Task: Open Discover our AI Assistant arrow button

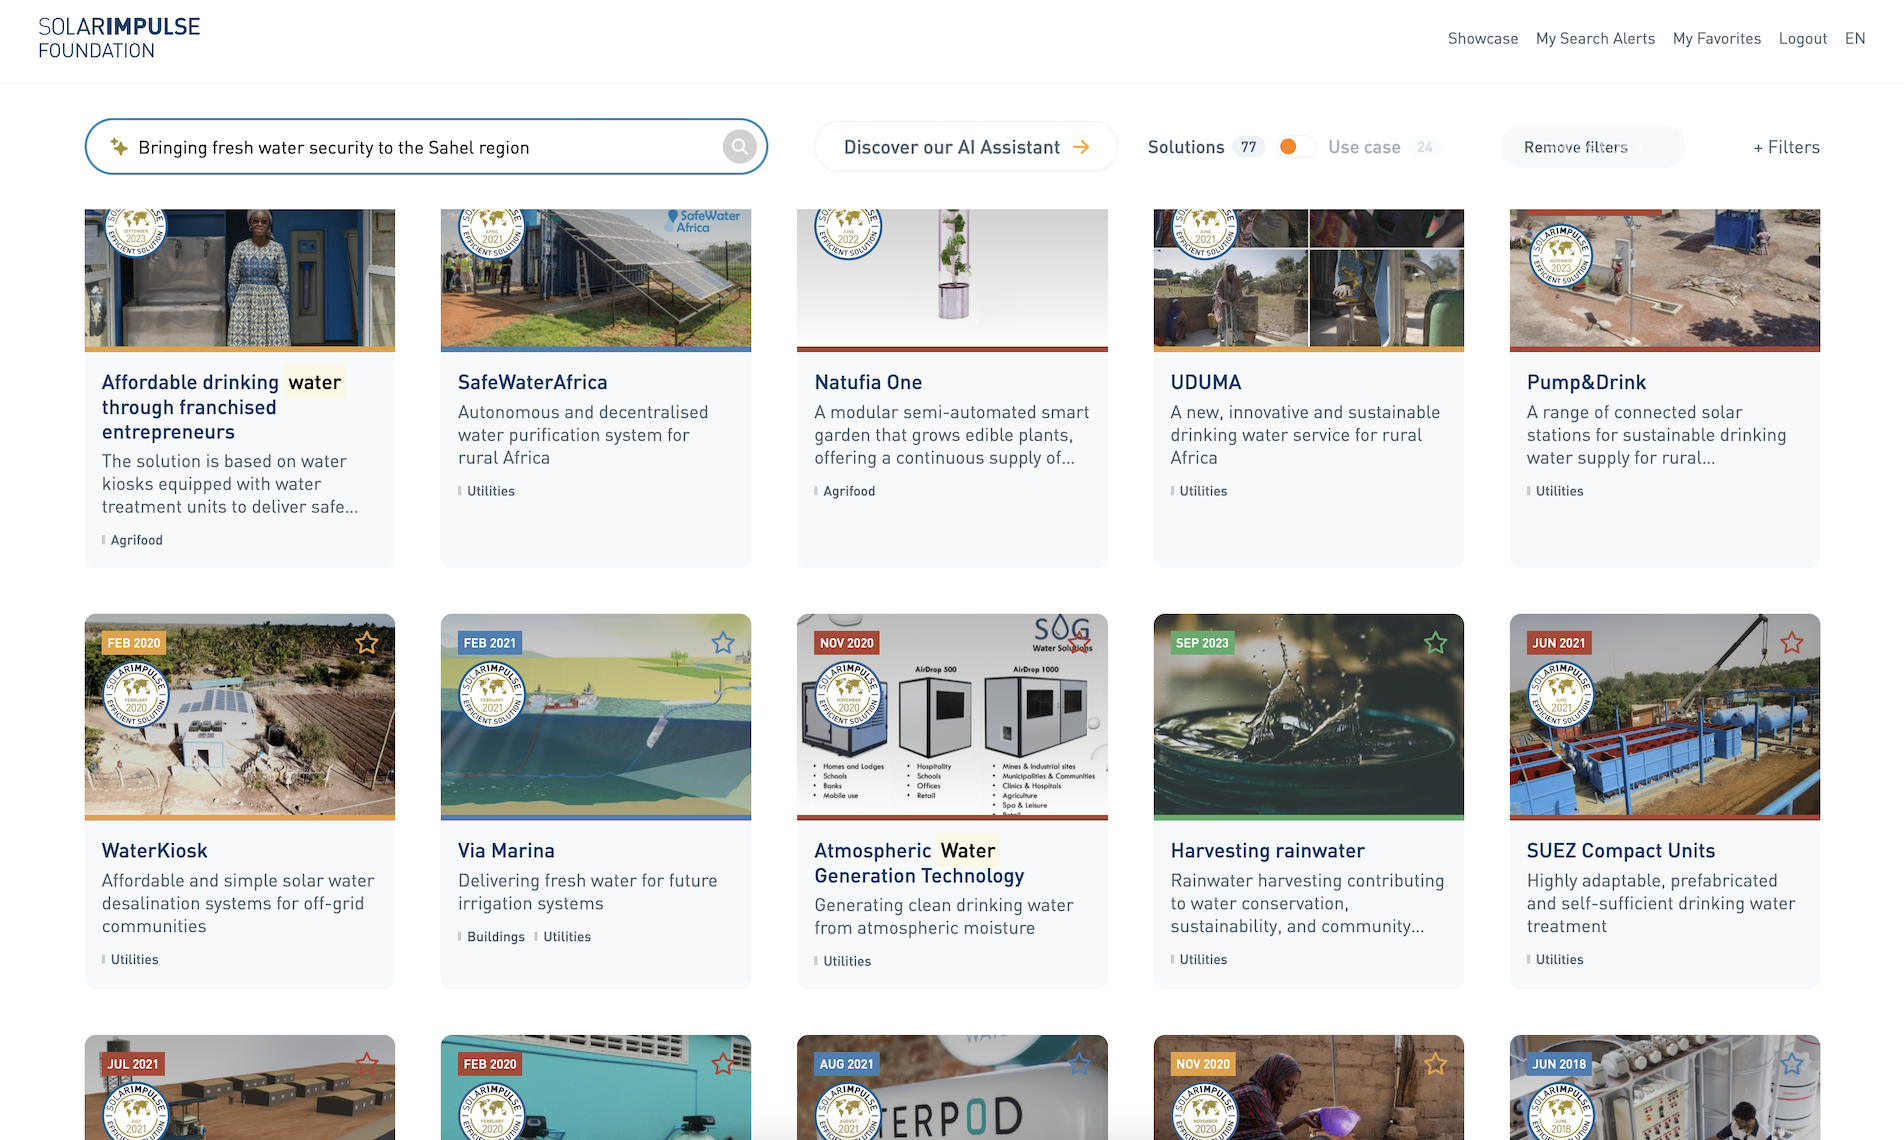Action: tap(965, 147)
